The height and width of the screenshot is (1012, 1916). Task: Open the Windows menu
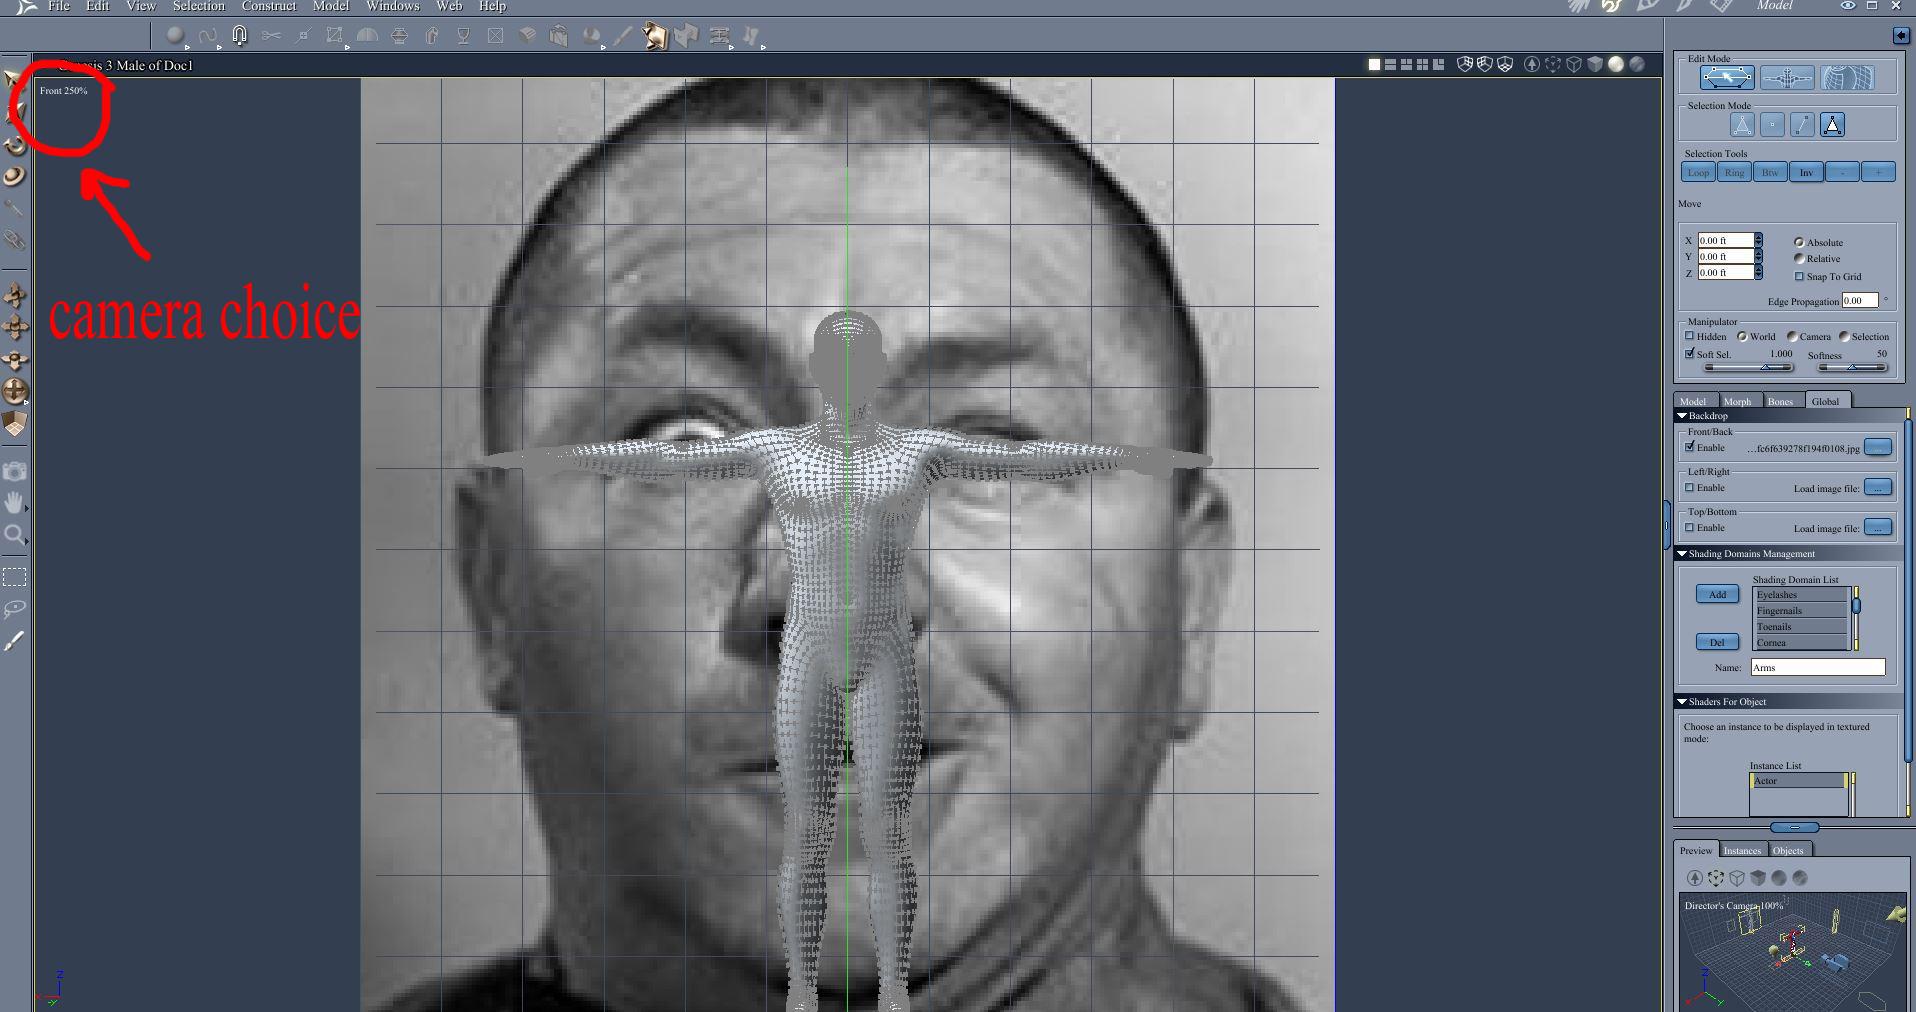click(x=393, y=6)
